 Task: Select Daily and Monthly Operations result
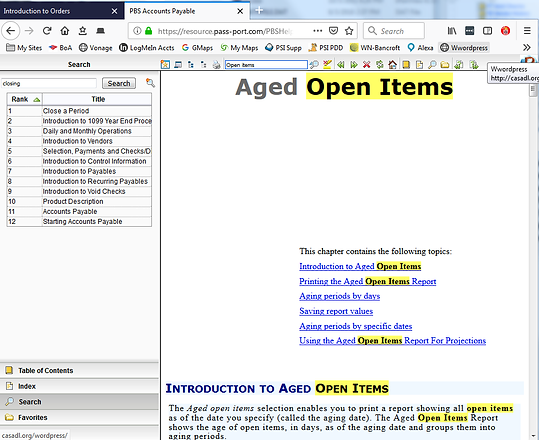pos(79,131)
